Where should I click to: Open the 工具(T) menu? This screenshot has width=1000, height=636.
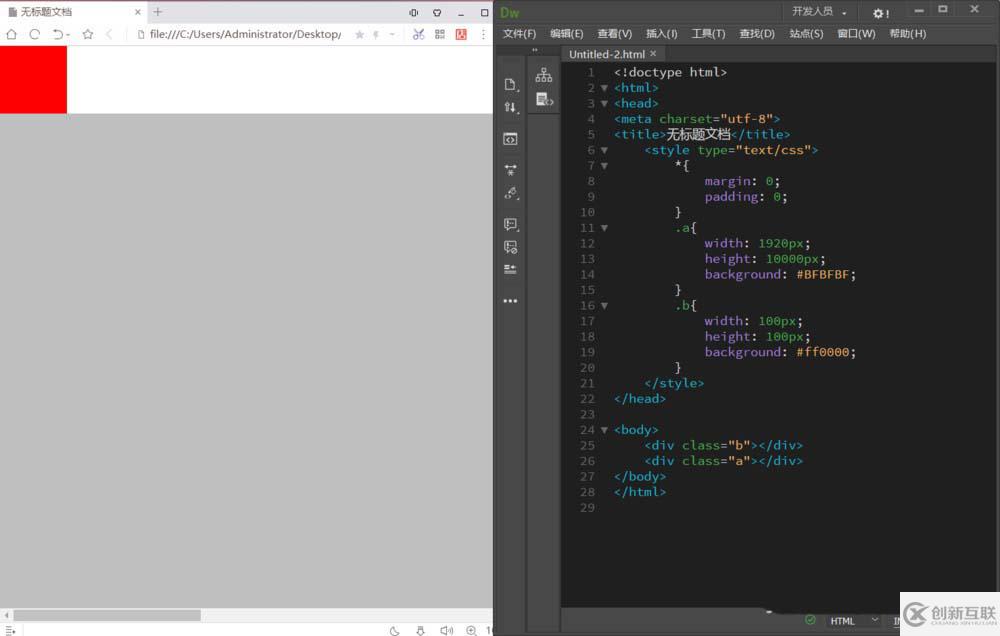pyautogui.click(x=709, y=34)
